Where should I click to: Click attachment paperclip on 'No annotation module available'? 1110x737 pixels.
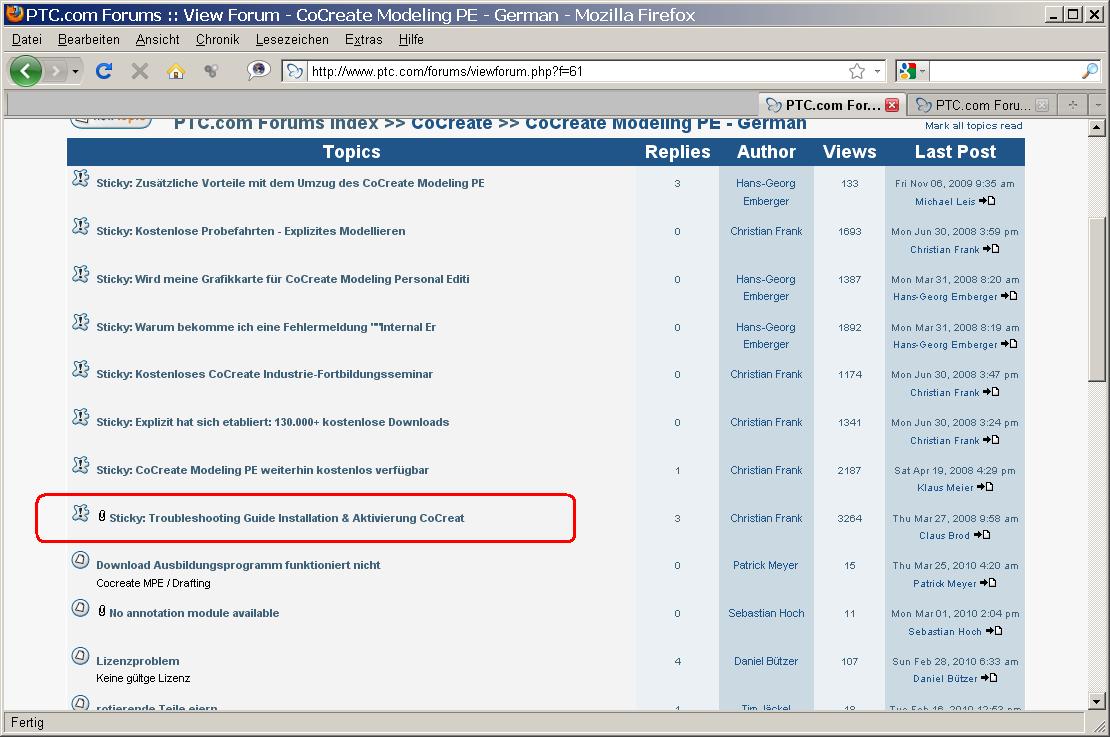[x=102, y=611]
